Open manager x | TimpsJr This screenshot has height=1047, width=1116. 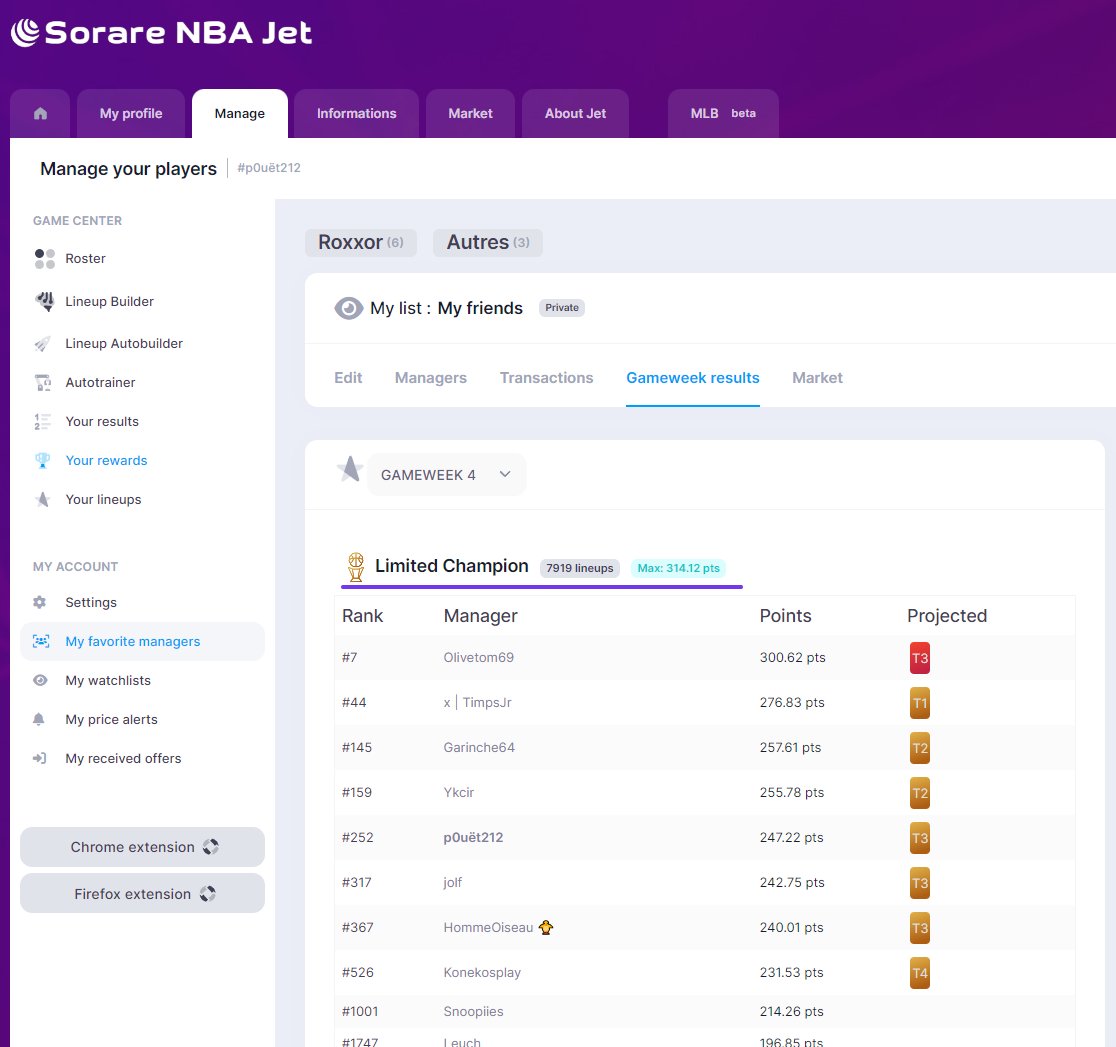tap(477, 703)
